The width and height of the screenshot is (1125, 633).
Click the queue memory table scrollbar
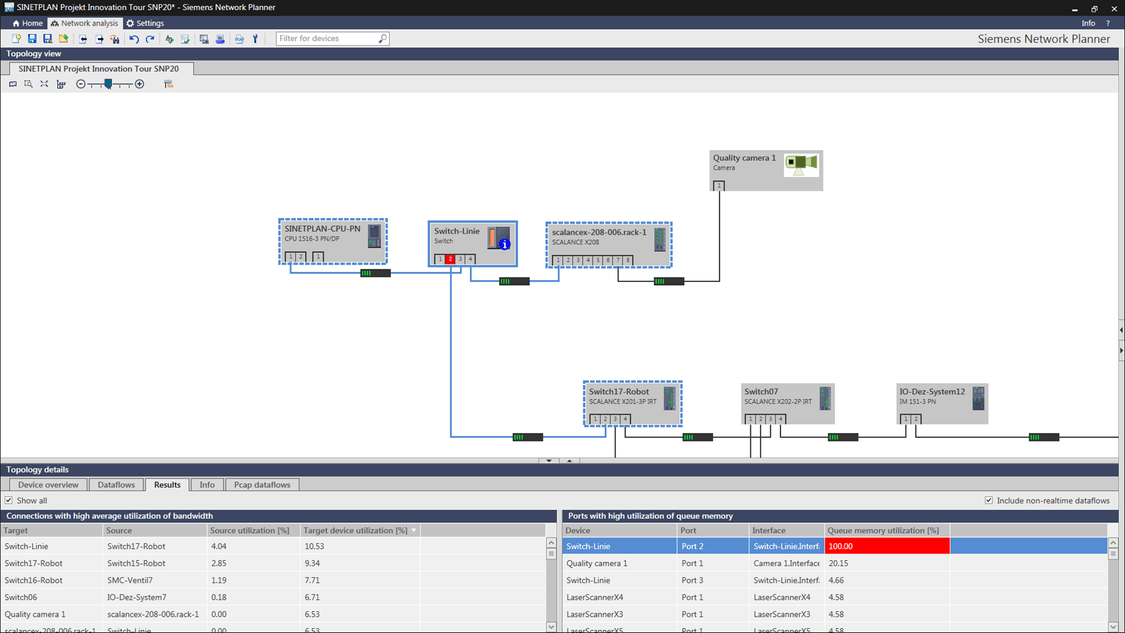click(1113, 585)
